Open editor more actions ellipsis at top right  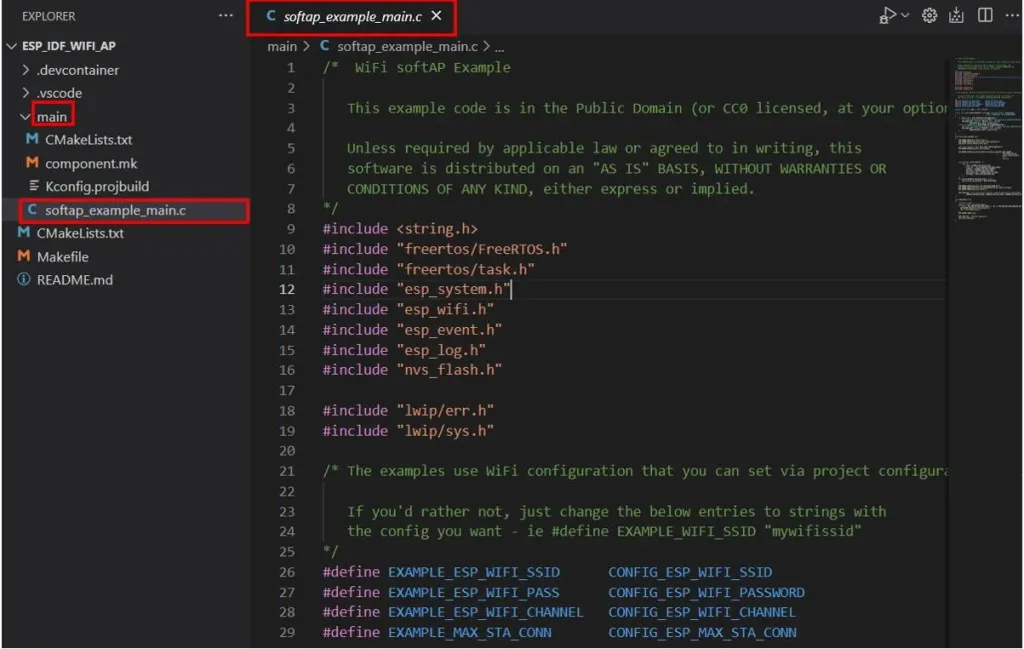point(1012,15)
